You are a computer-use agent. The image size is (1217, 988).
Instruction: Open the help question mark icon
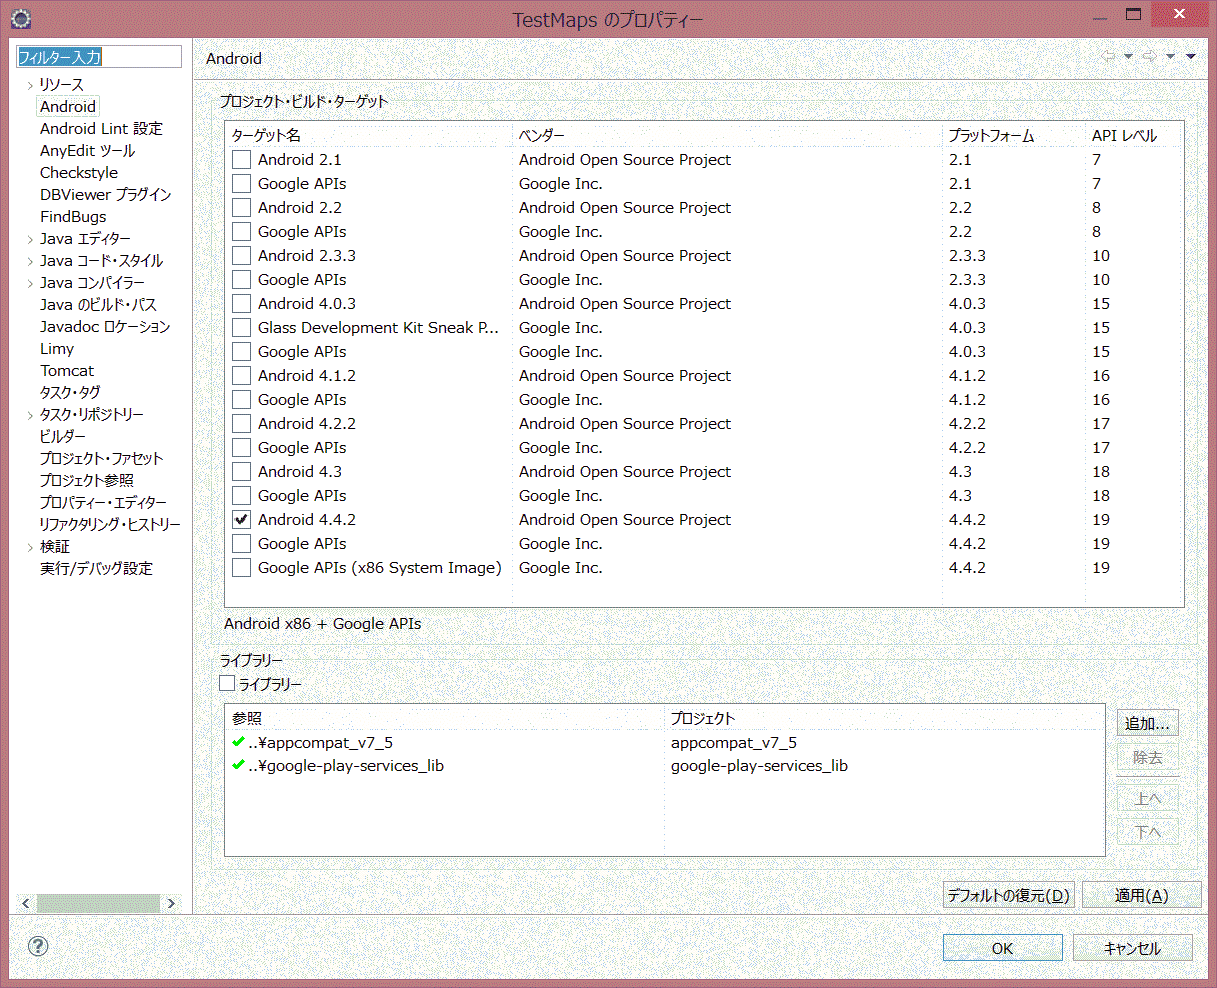tap(38, 946)
